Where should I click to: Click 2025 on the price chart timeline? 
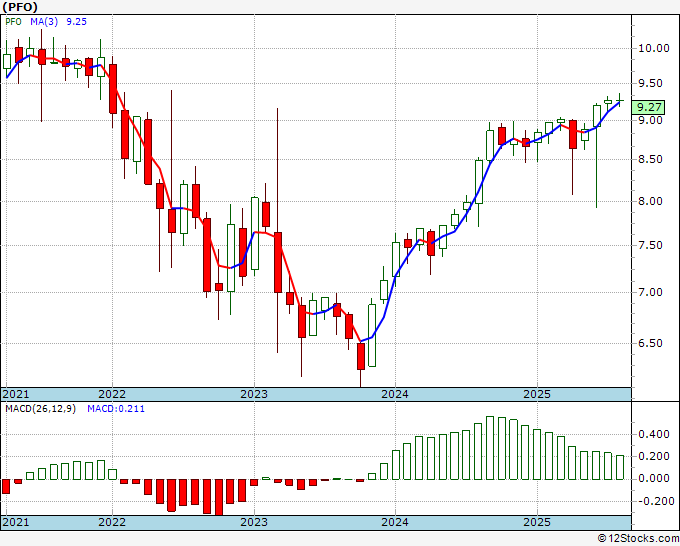point(537,394)
